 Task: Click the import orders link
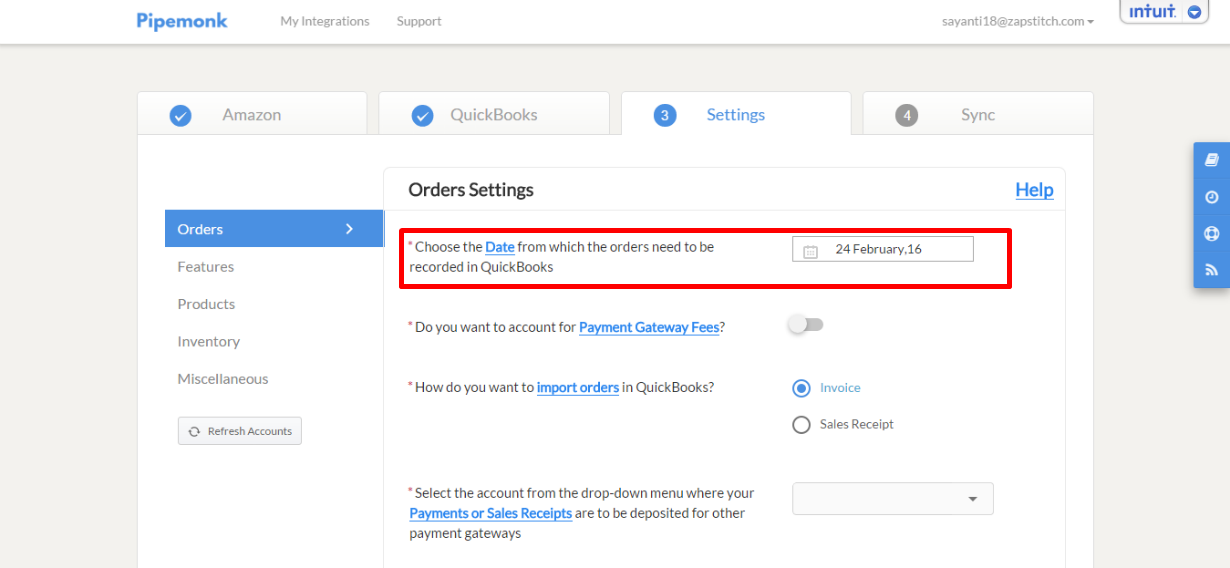click(x=578, y=387)
